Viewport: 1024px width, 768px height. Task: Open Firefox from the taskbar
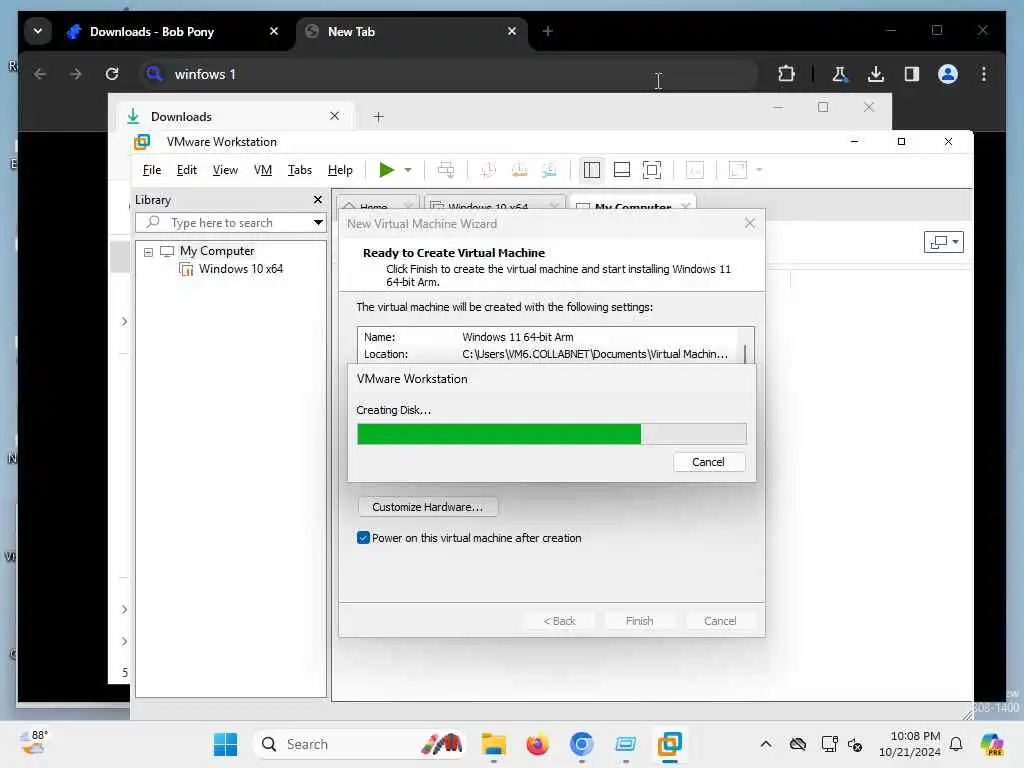click(537, 744)
